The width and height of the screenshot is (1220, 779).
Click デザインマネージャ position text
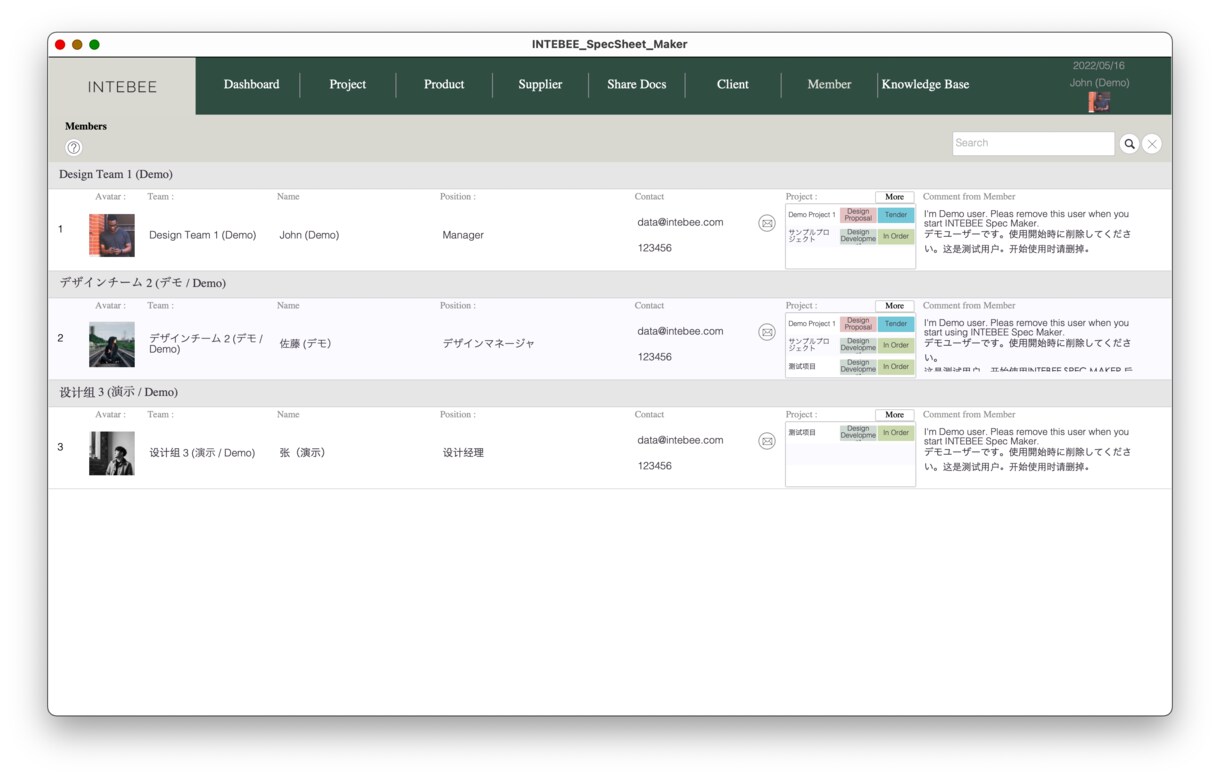pos(489,344)
